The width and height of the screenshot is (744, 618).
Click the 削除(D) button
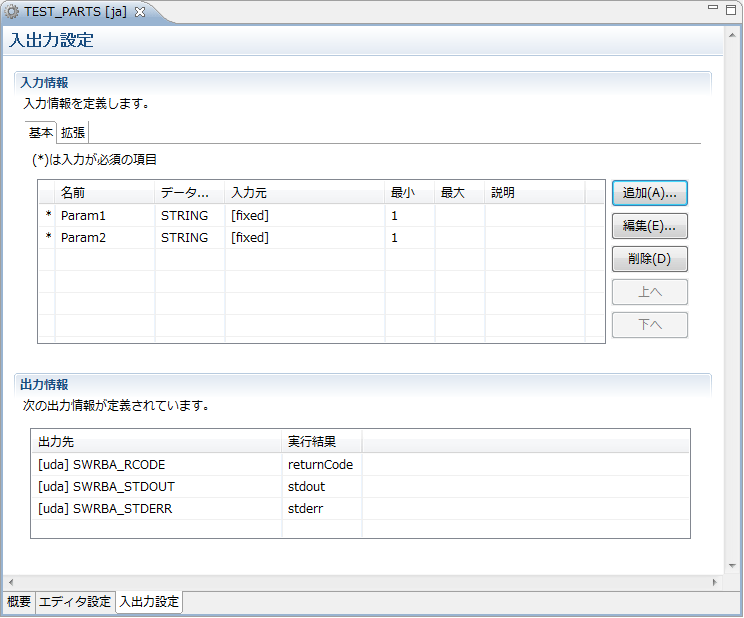pyautogui.click(x=650, y=259)
